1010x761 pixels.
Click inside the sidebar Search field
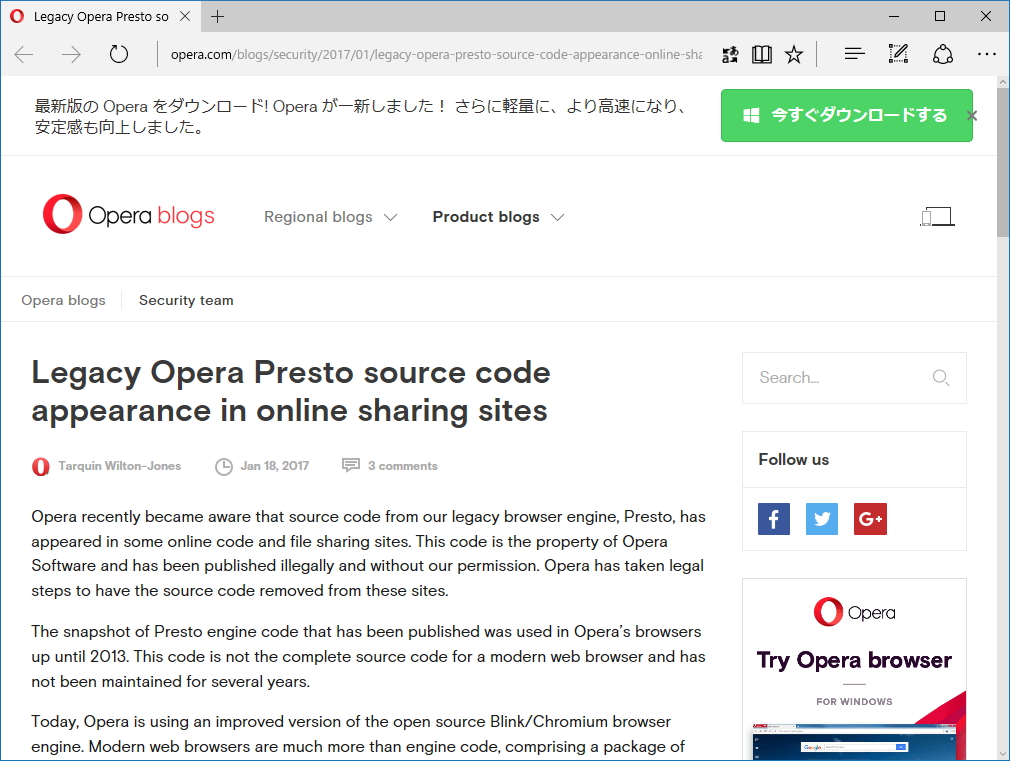(x=840, y=378)
